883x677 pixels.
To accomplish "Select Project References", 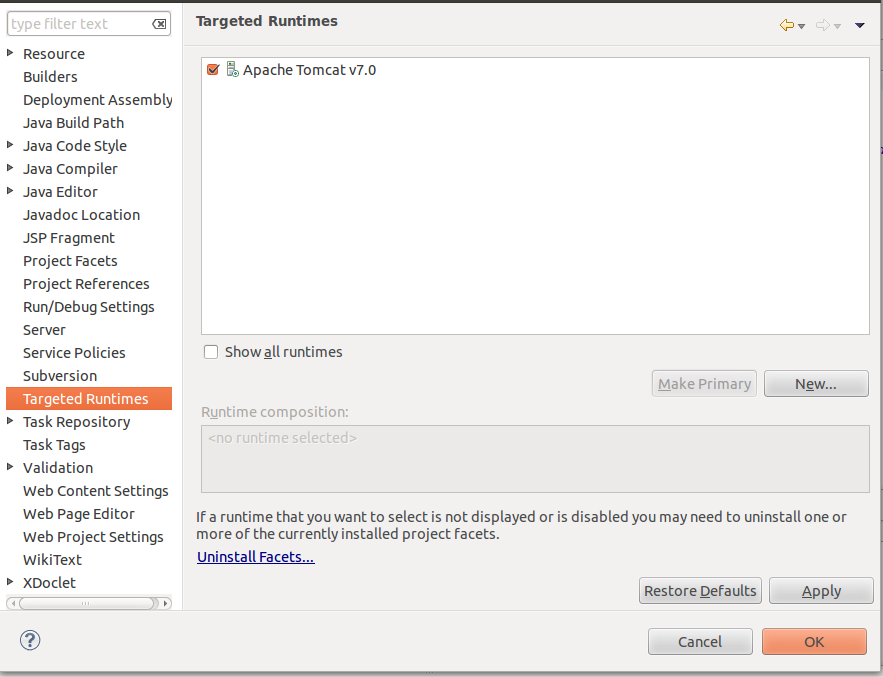I will tap(86, 284).
